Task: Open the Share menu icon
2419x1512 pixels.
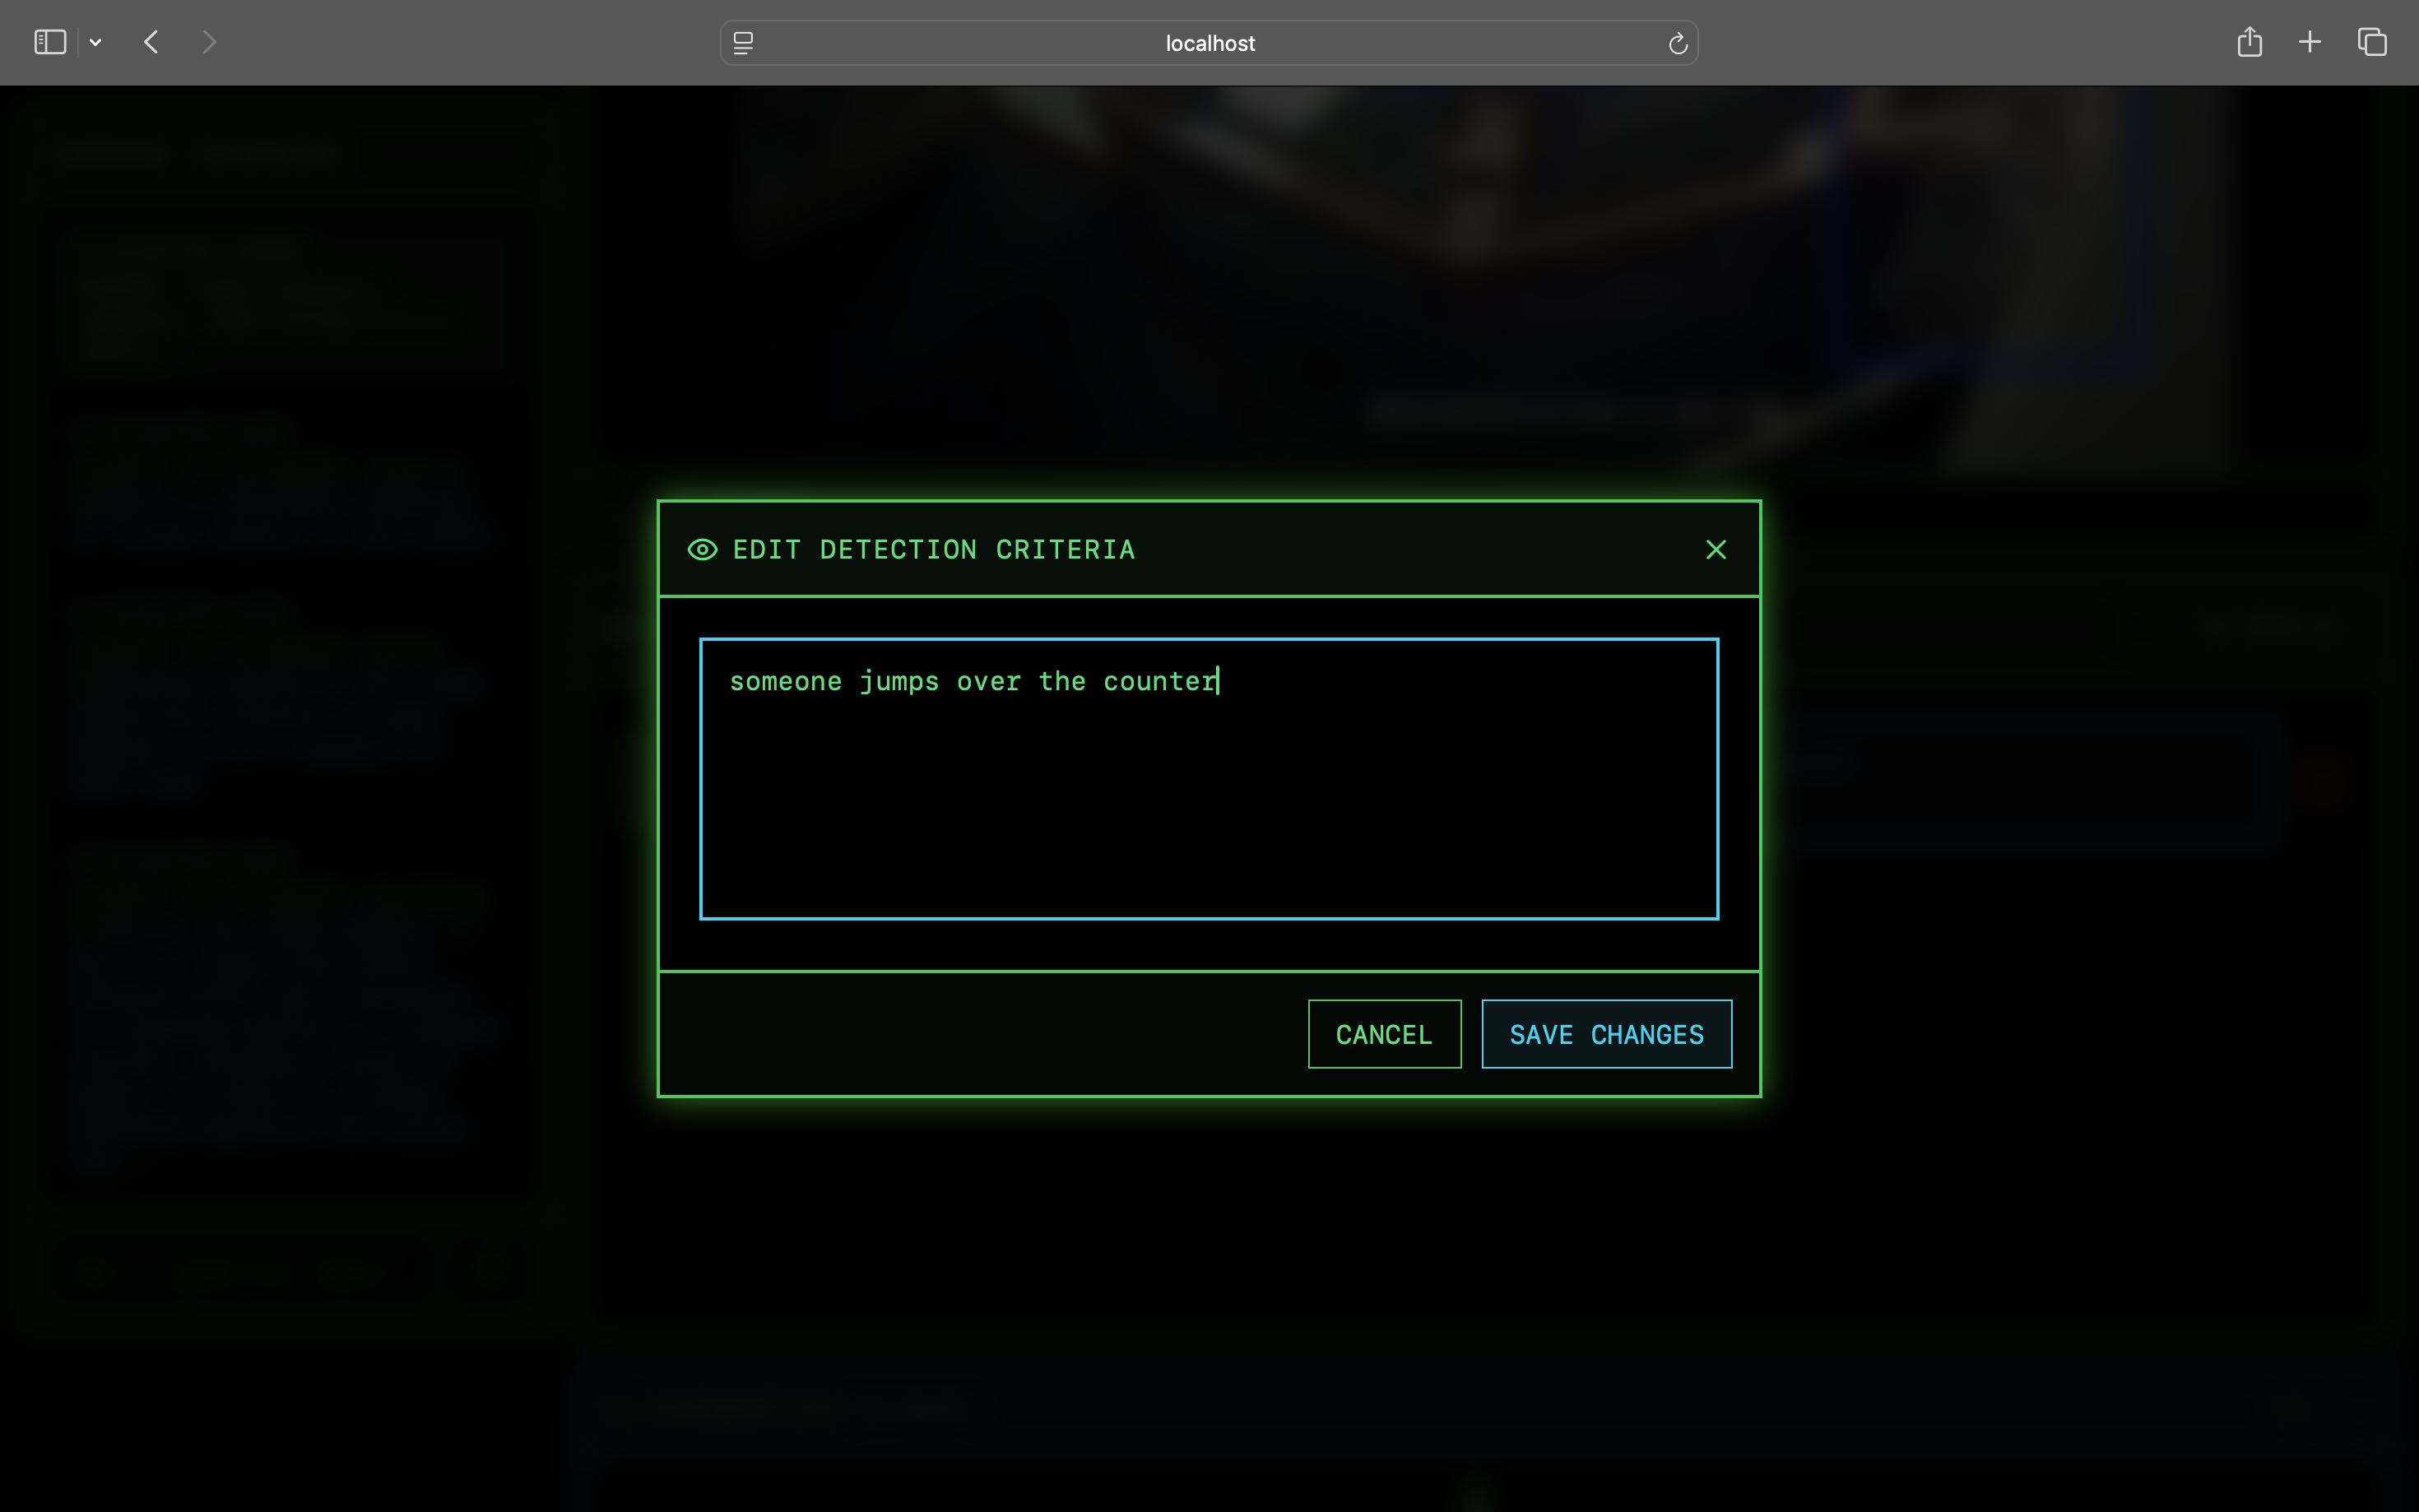Action: point(2249,42)
